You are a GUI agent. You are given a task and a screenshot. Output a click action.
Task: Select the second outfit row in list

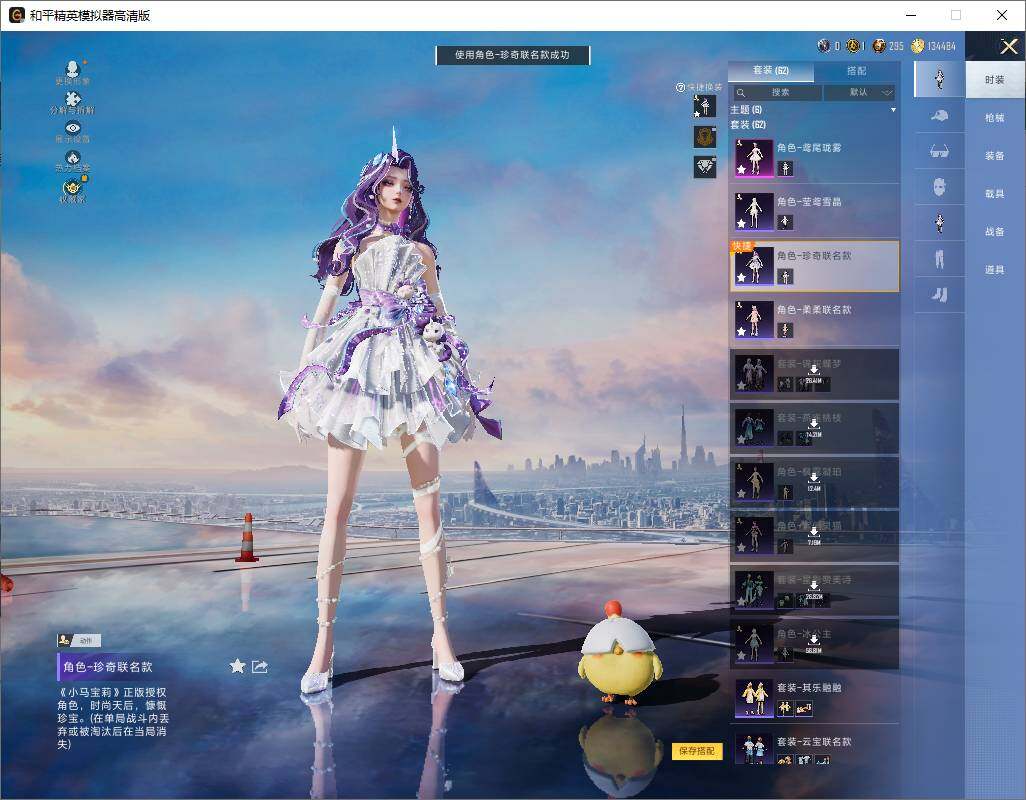pyautogui.click(x=815, y=211)
